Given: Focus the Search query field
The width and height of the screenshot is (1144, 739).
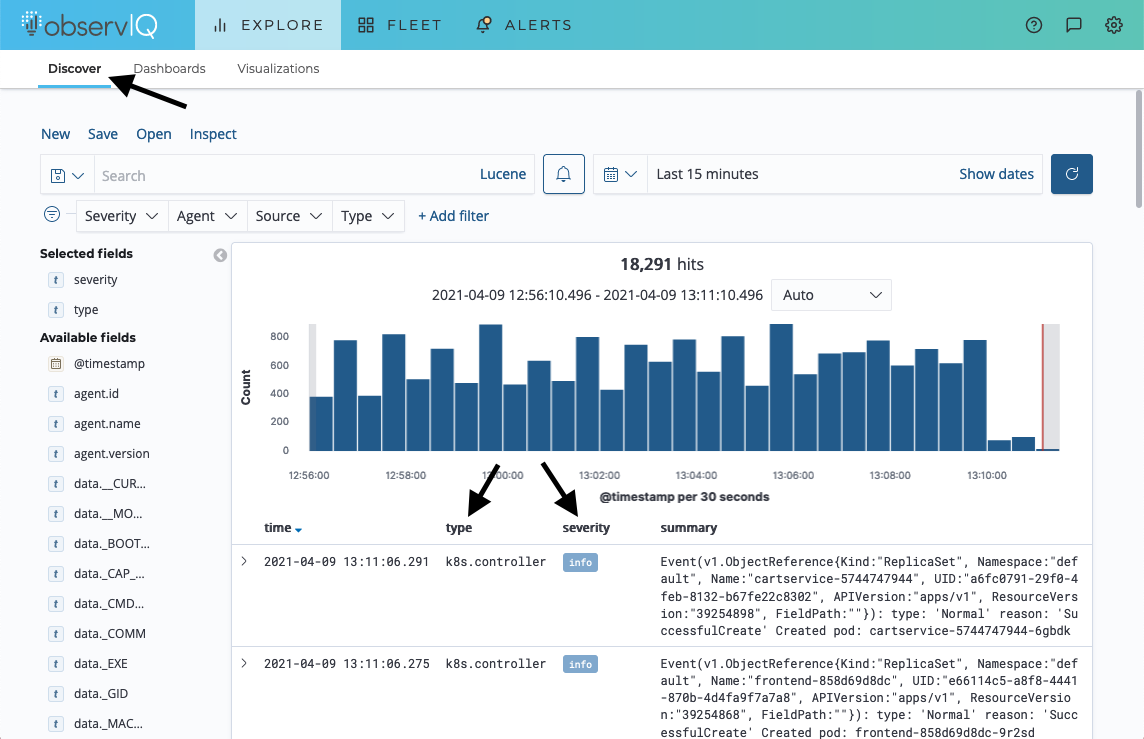Looking at the screenshot, I should click(x=285, y=175).
